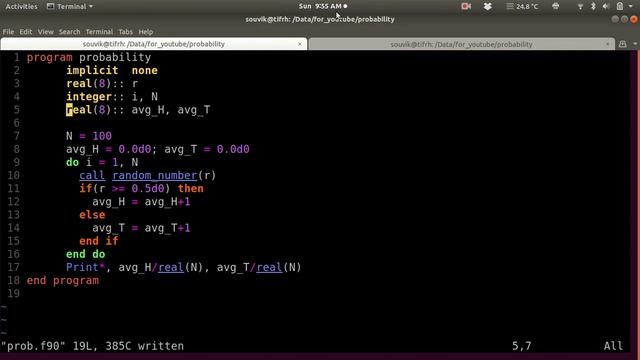Click the 'call random_number(r)' line
640x360 pixels.
pyautogui.click(x=147, y=176)
